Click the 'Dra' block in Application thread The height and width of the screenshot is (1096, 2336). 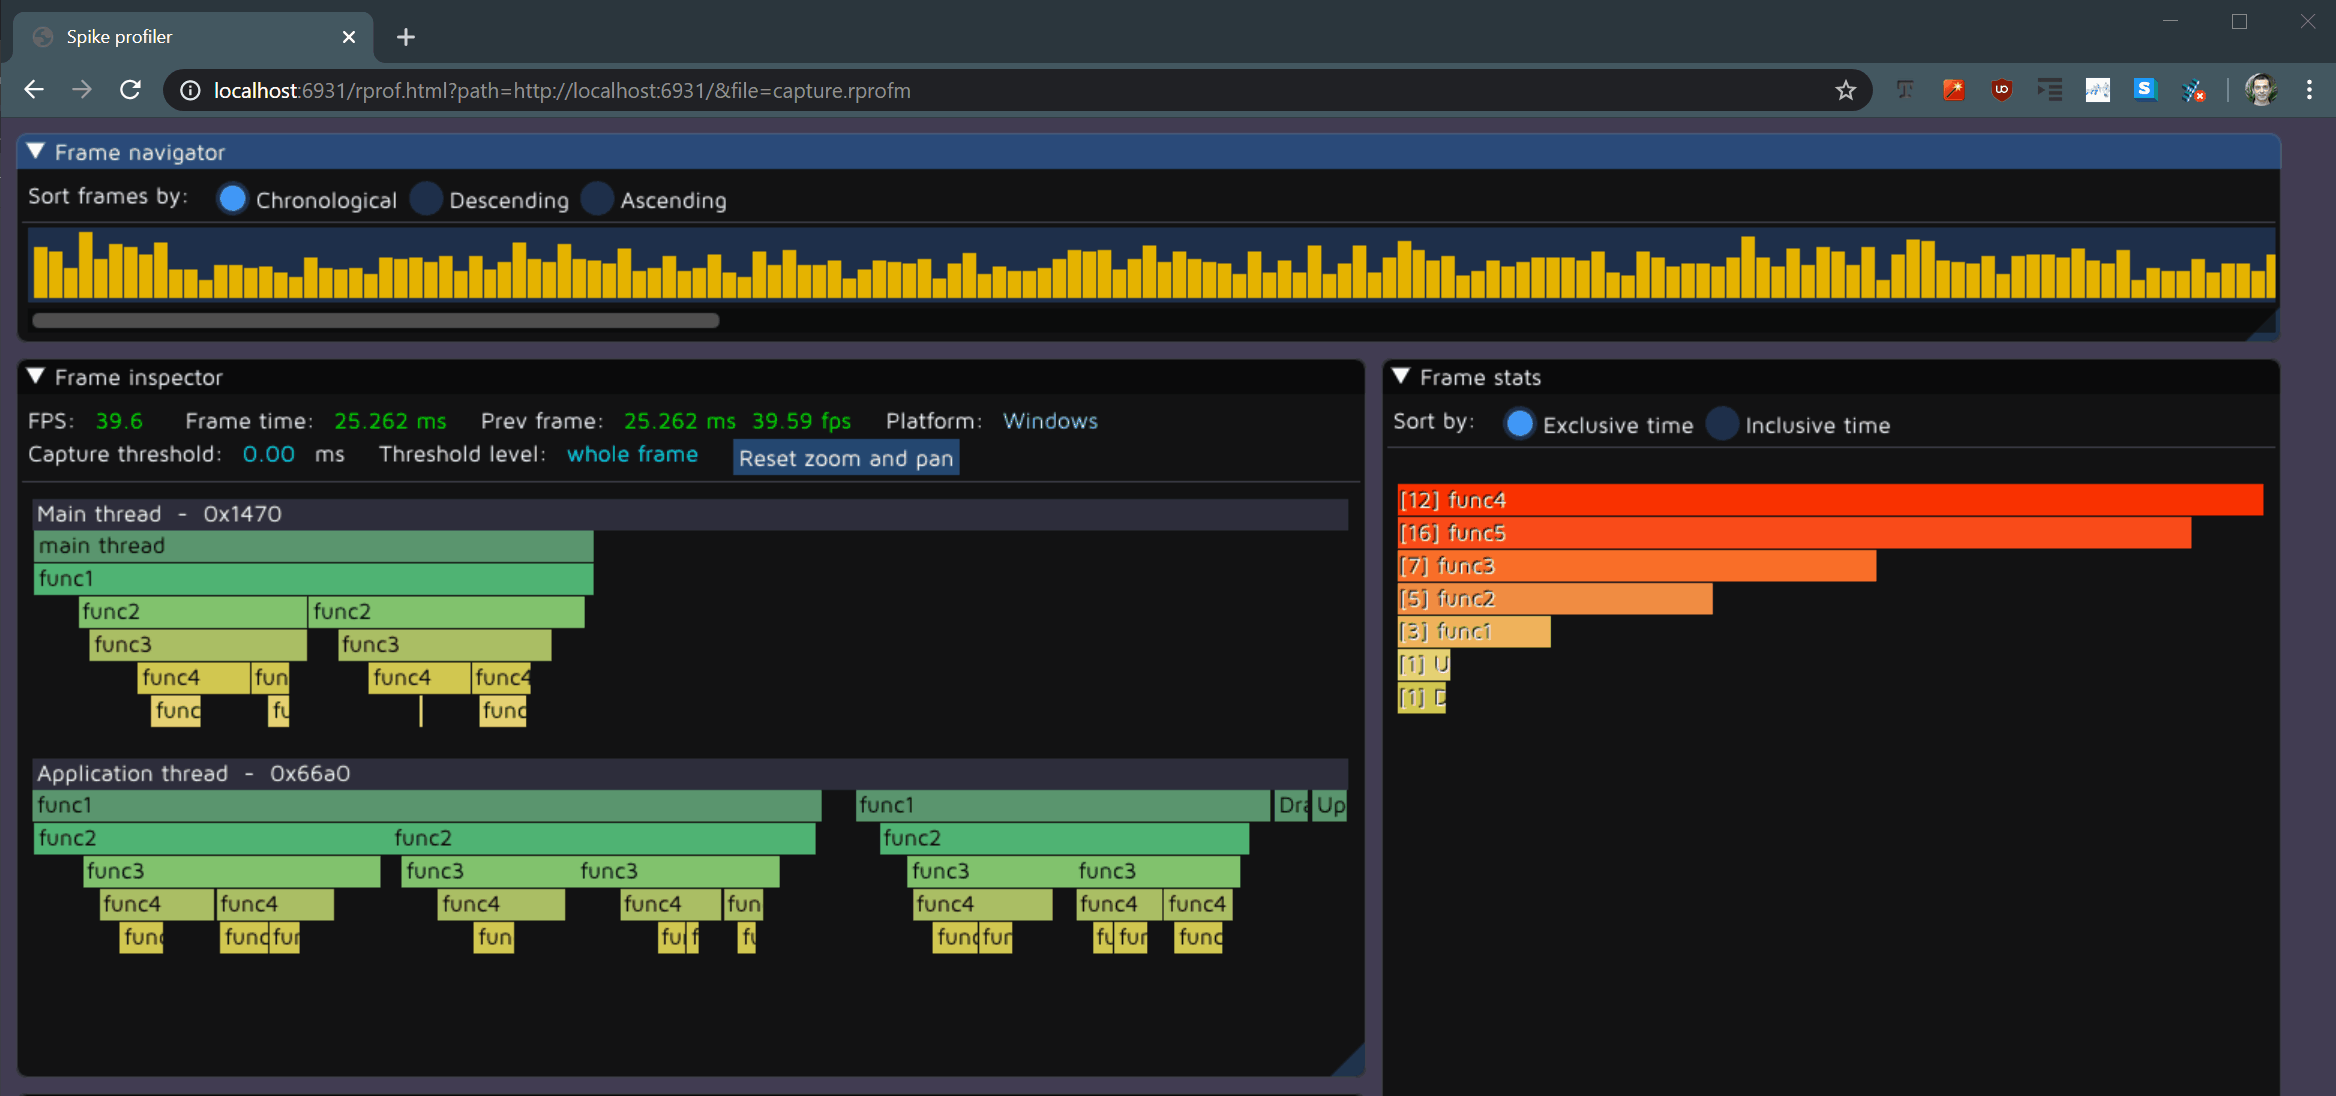pyautogui.click(x=1292, y=806)
